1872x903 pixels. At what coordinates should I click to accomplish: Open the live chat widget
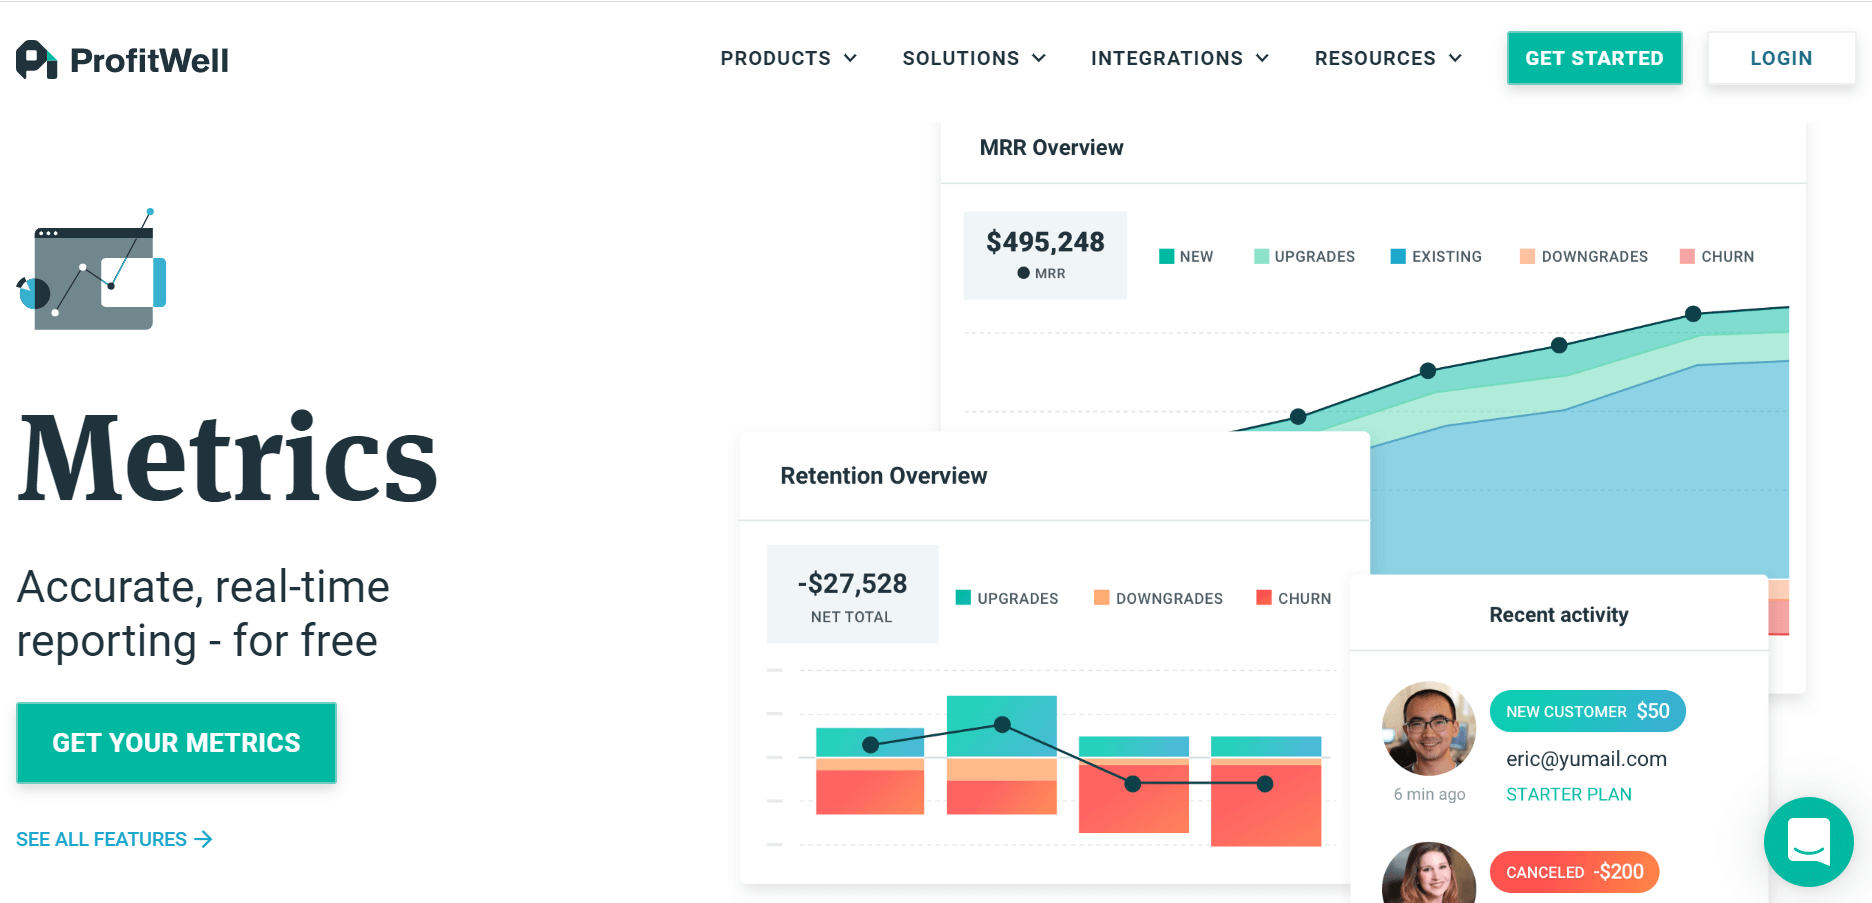click(x=1808, y=841)
